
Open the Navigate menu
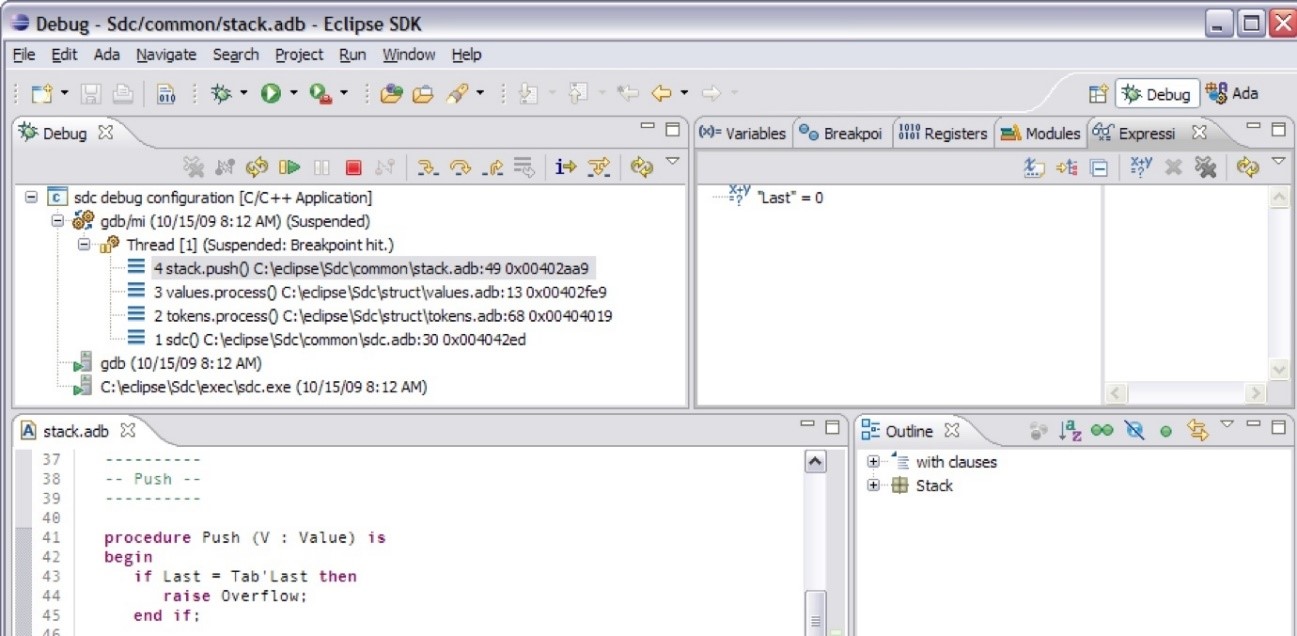click(166, 55)
